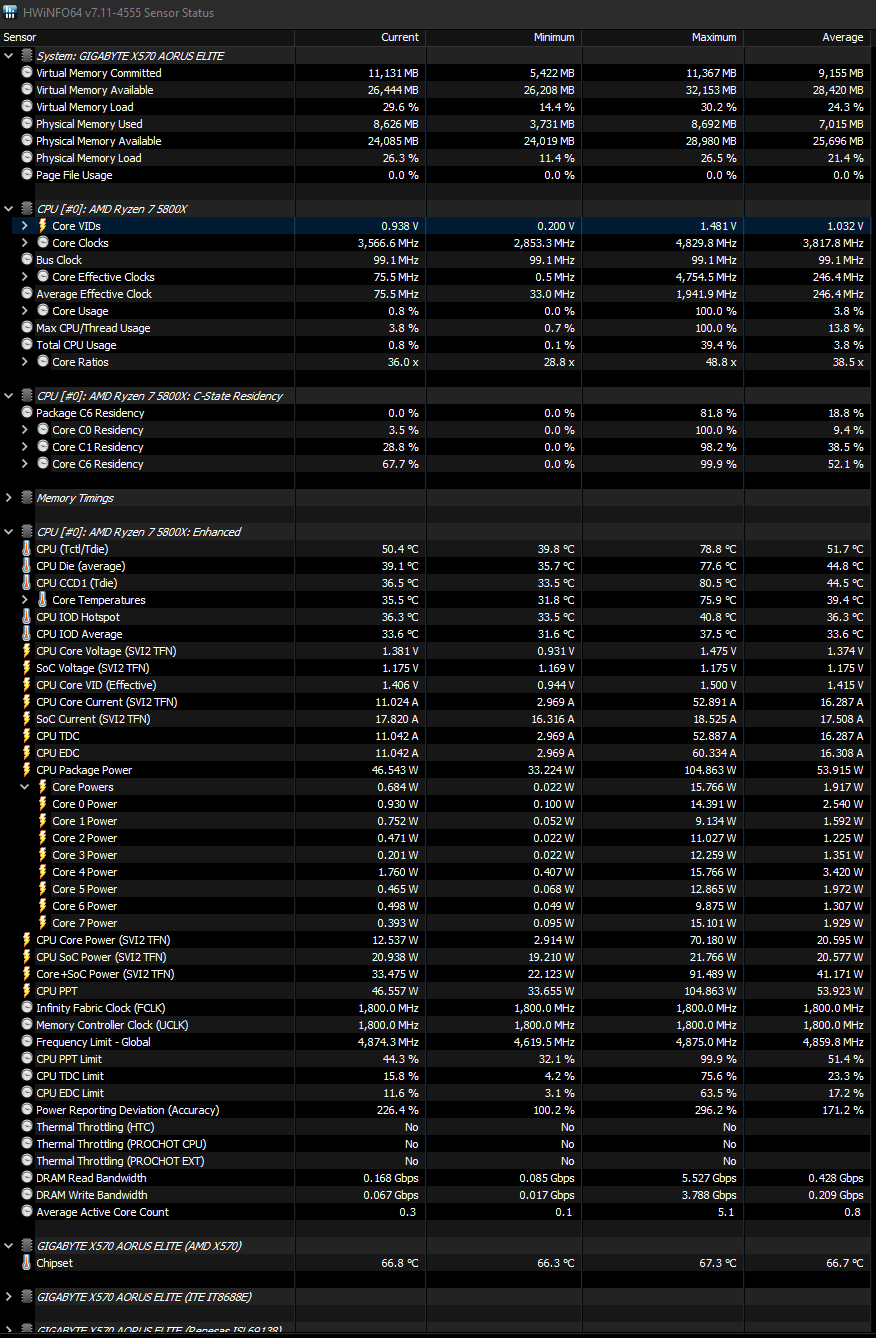Viewport: 876px width, 1338px height.
Task: Collapse the C-State Residency section
Action: (x=9, y=396)
